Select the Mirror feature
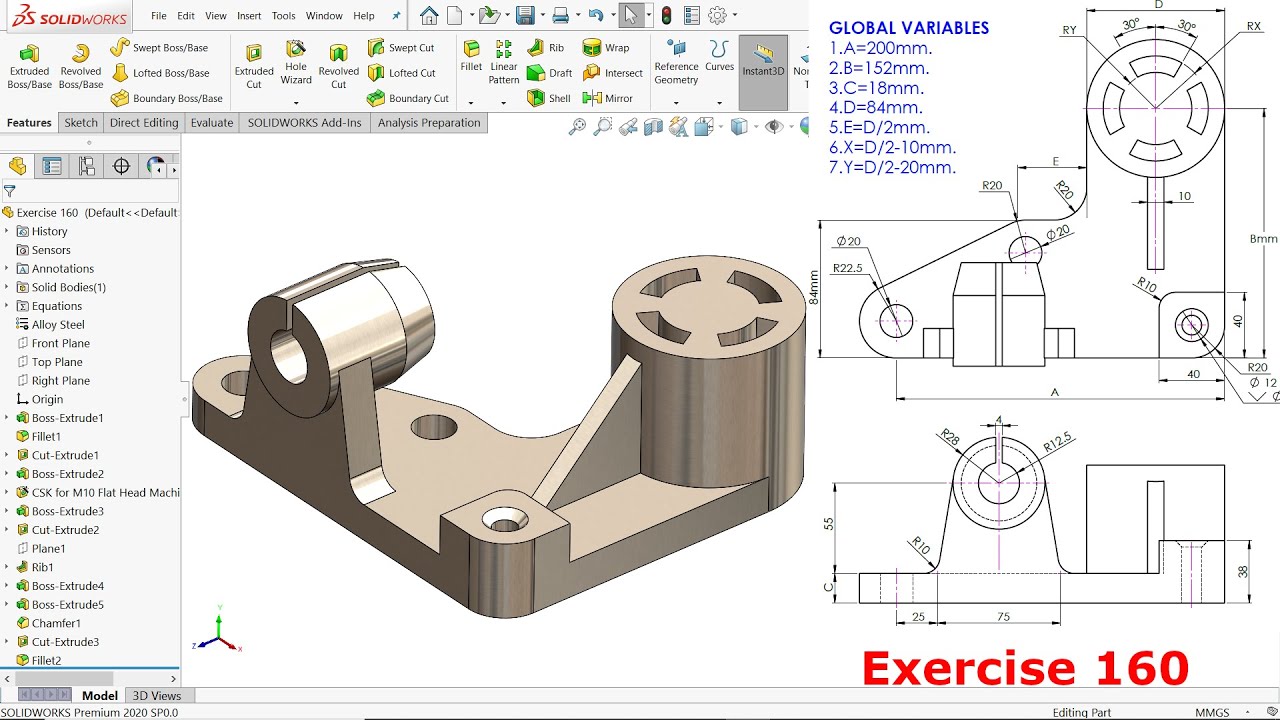This screenshot has width=1280, height=720. [x=608, y=98]
